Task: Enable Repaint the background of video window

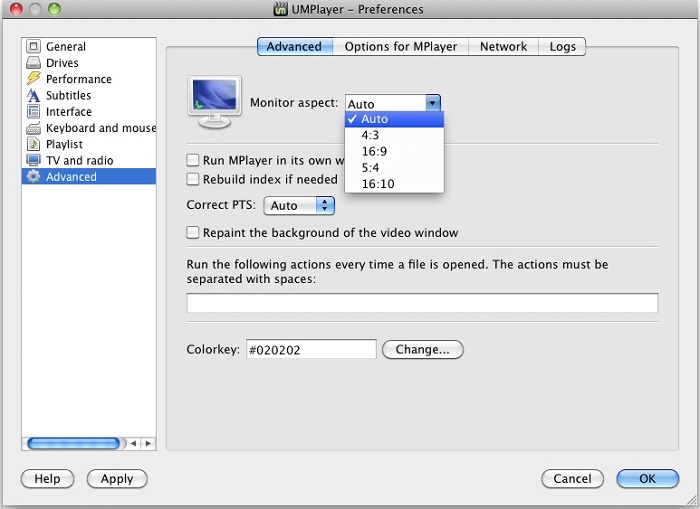Action: click(193, 232)
